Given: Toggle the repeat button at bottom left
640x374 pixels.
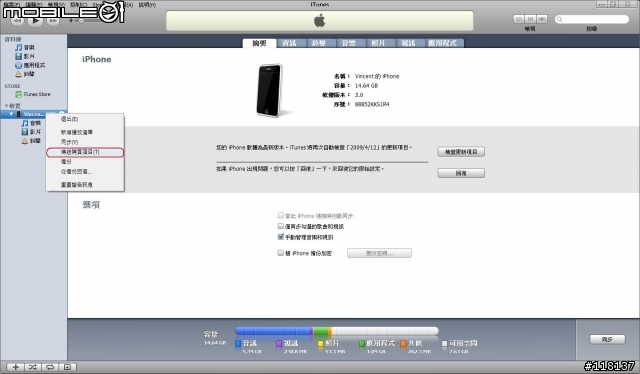Looking at the screenshot, I should click(50, 367).
